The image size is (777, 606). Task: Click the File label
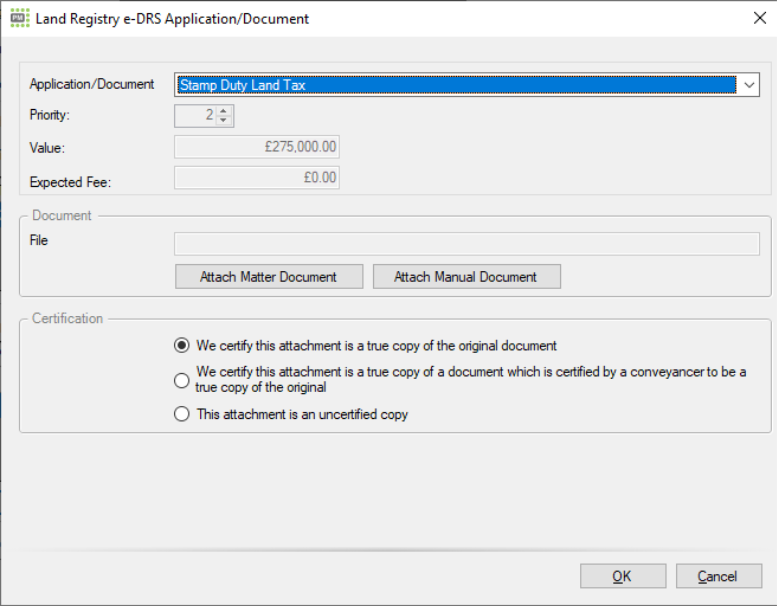coord(39,240)
